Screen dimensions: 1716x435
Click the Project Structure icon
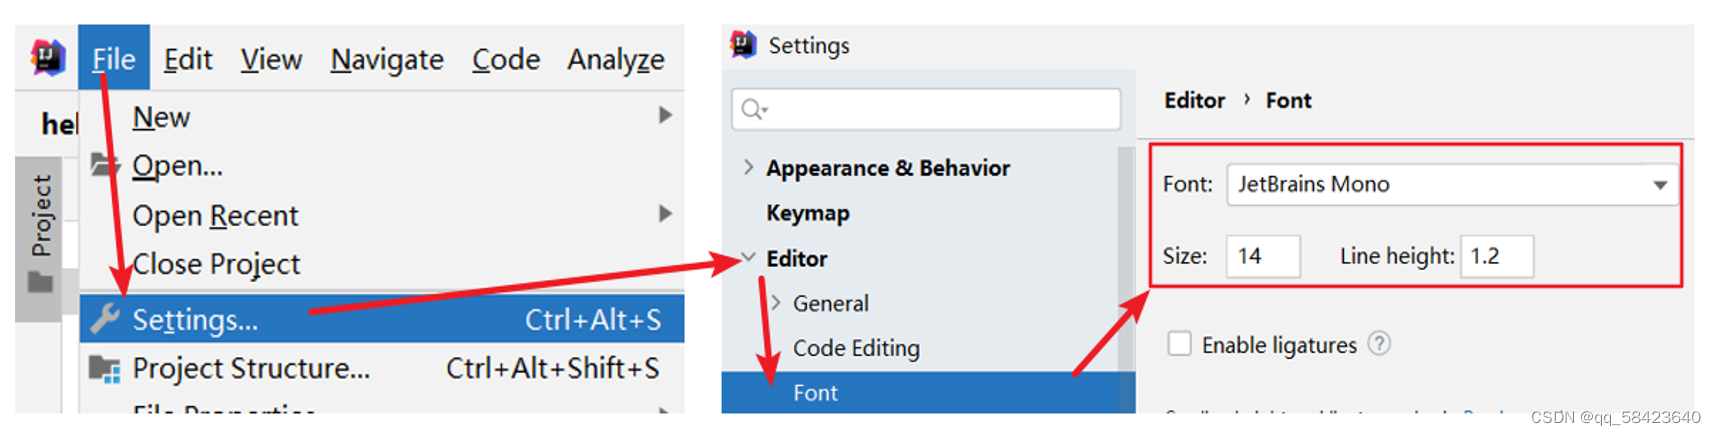coord(104,369)
